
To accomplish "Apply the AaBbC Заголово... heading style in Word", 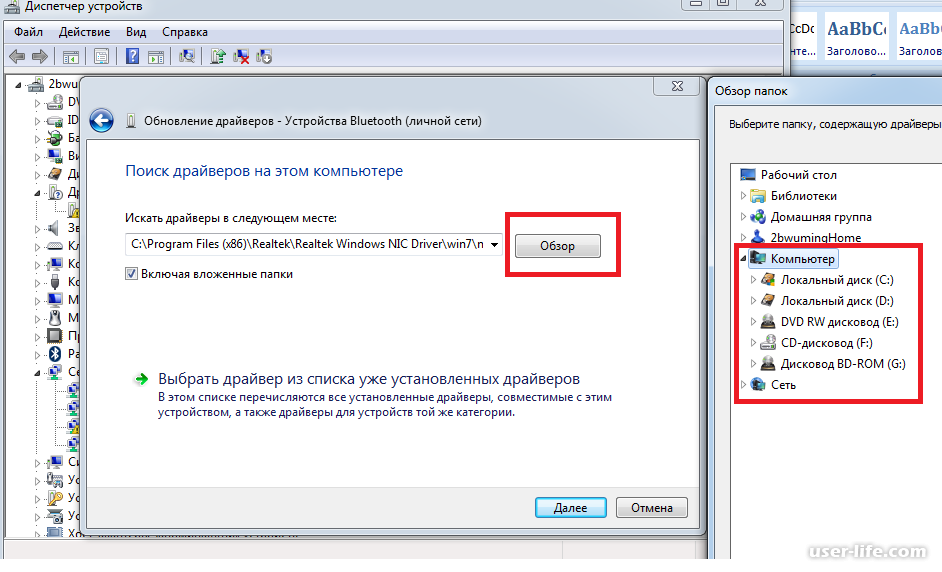I will coord(856,37).
